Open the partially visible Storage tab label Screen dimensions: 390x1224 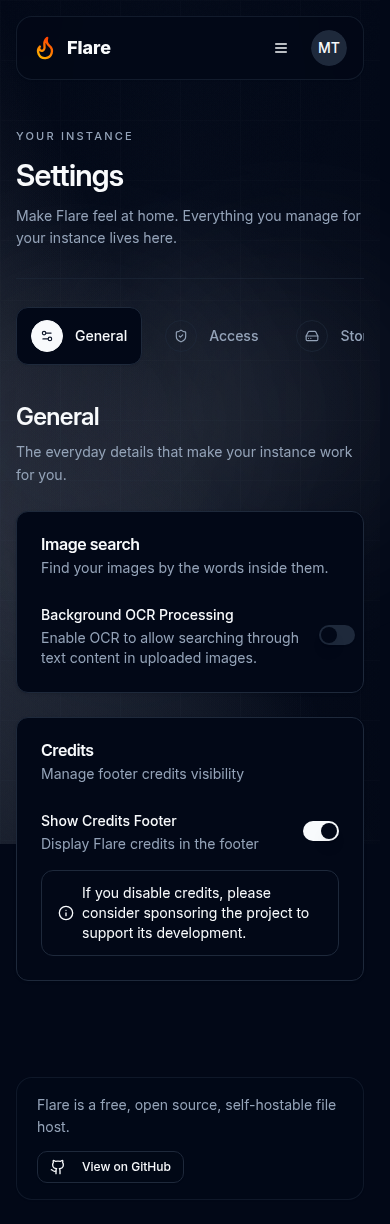352,336
